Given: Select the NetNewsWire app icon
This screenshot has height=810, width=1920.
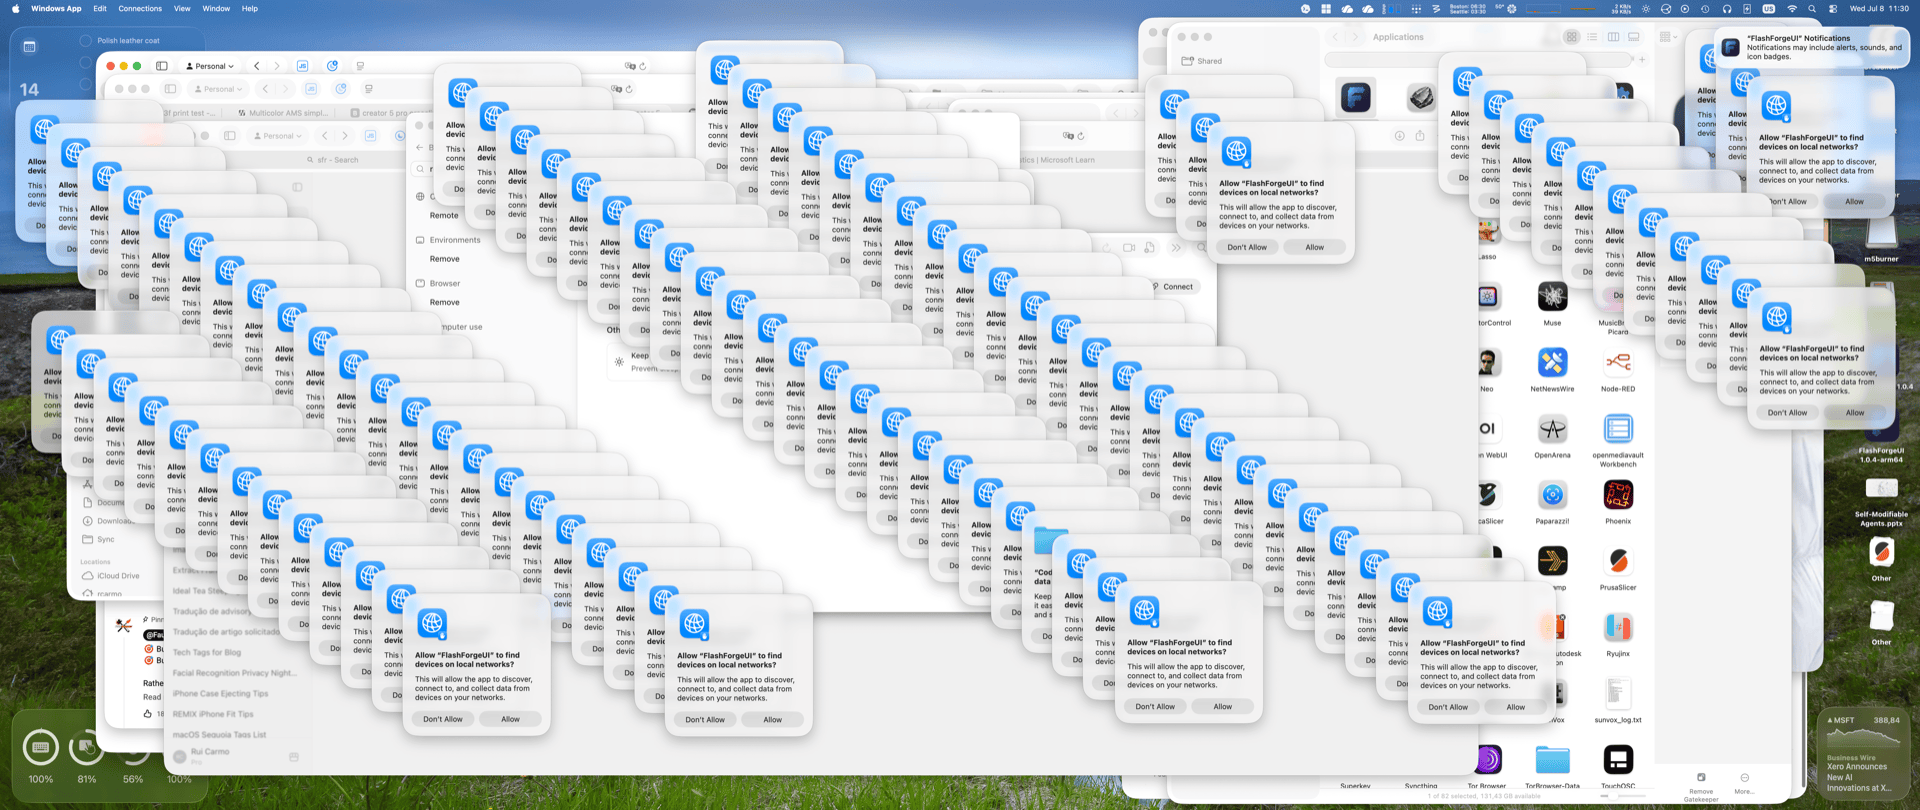Looking at the screenshot, I should coord(1552,363).
